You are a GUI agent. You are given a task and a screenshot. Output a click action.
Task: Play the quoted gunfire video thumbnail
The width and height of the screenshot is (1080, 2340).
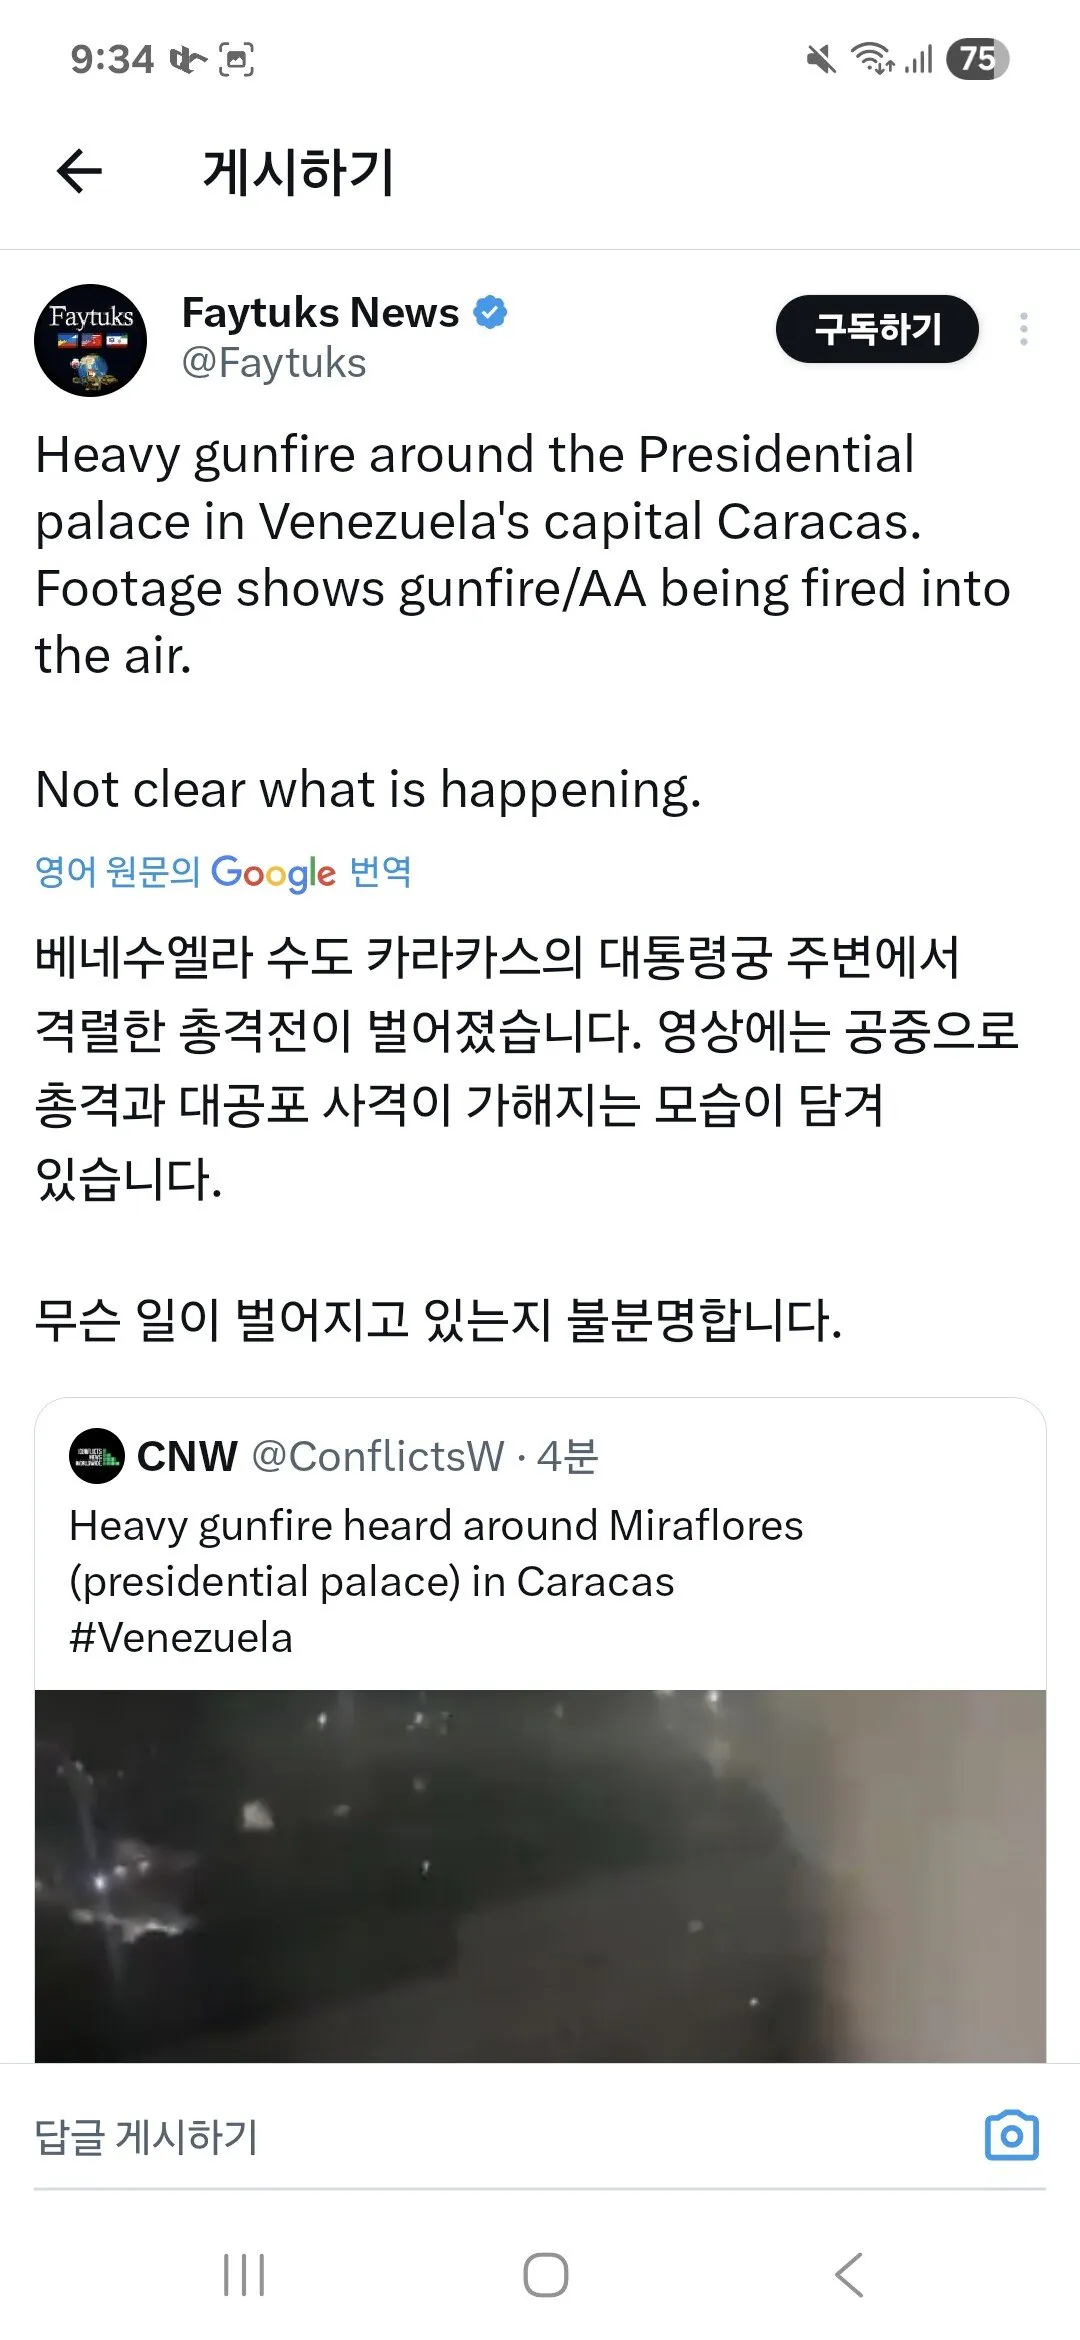tap(540, 1875)
